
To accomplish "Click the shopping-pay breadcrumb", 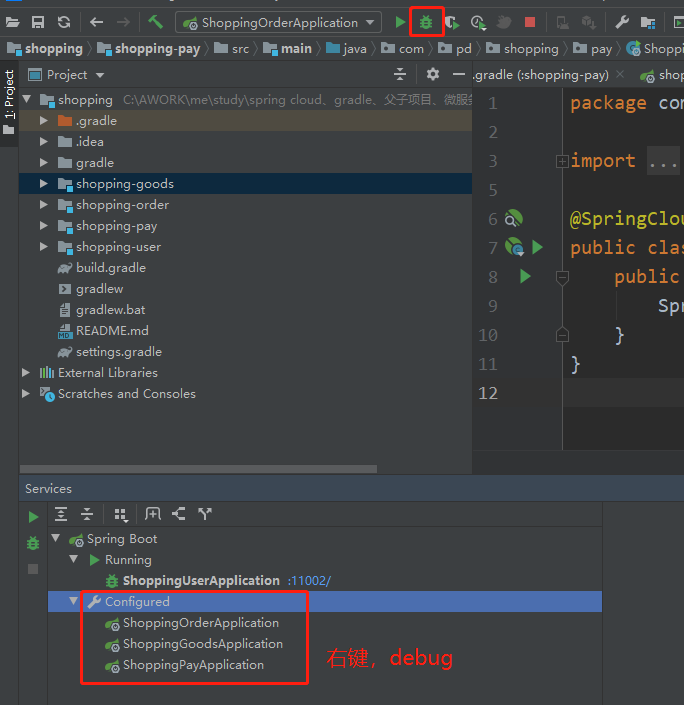I will pos(149,49).
